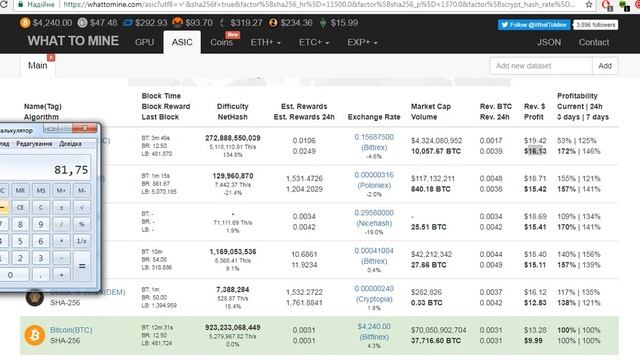The height and width of the screenshot is (360, 640).
Task: Click the Zcash icon beside $234.36
Action: tap(273, 23)
